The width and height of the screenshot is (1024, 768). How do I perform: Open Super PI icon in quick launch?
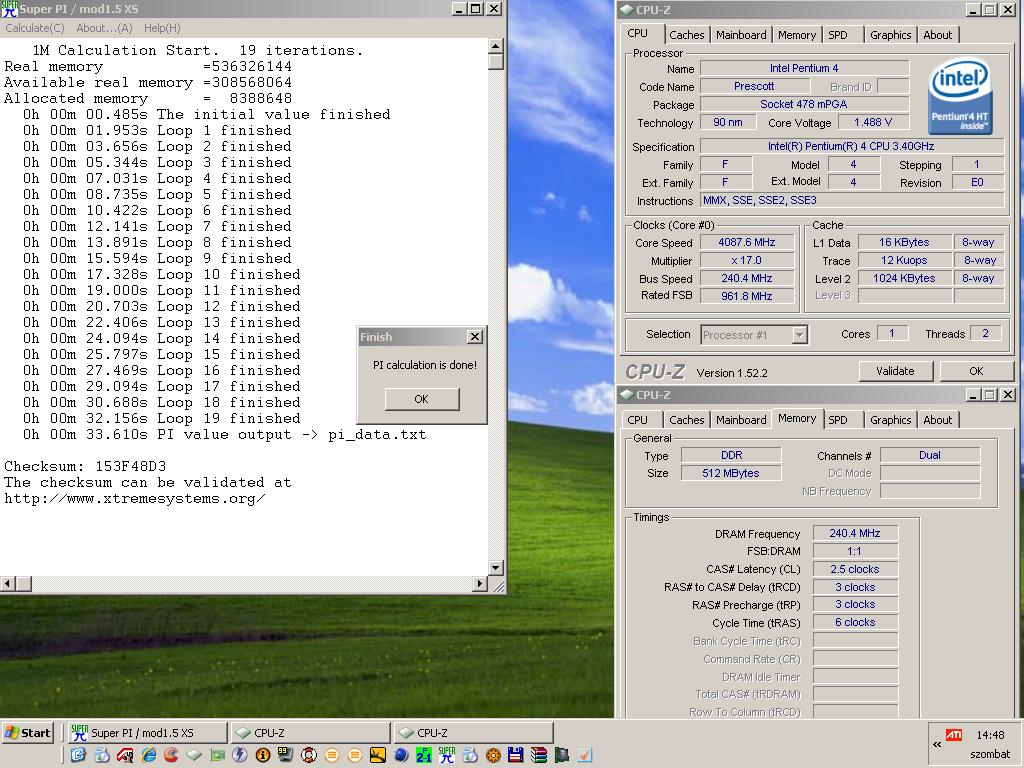pos(447,756)
